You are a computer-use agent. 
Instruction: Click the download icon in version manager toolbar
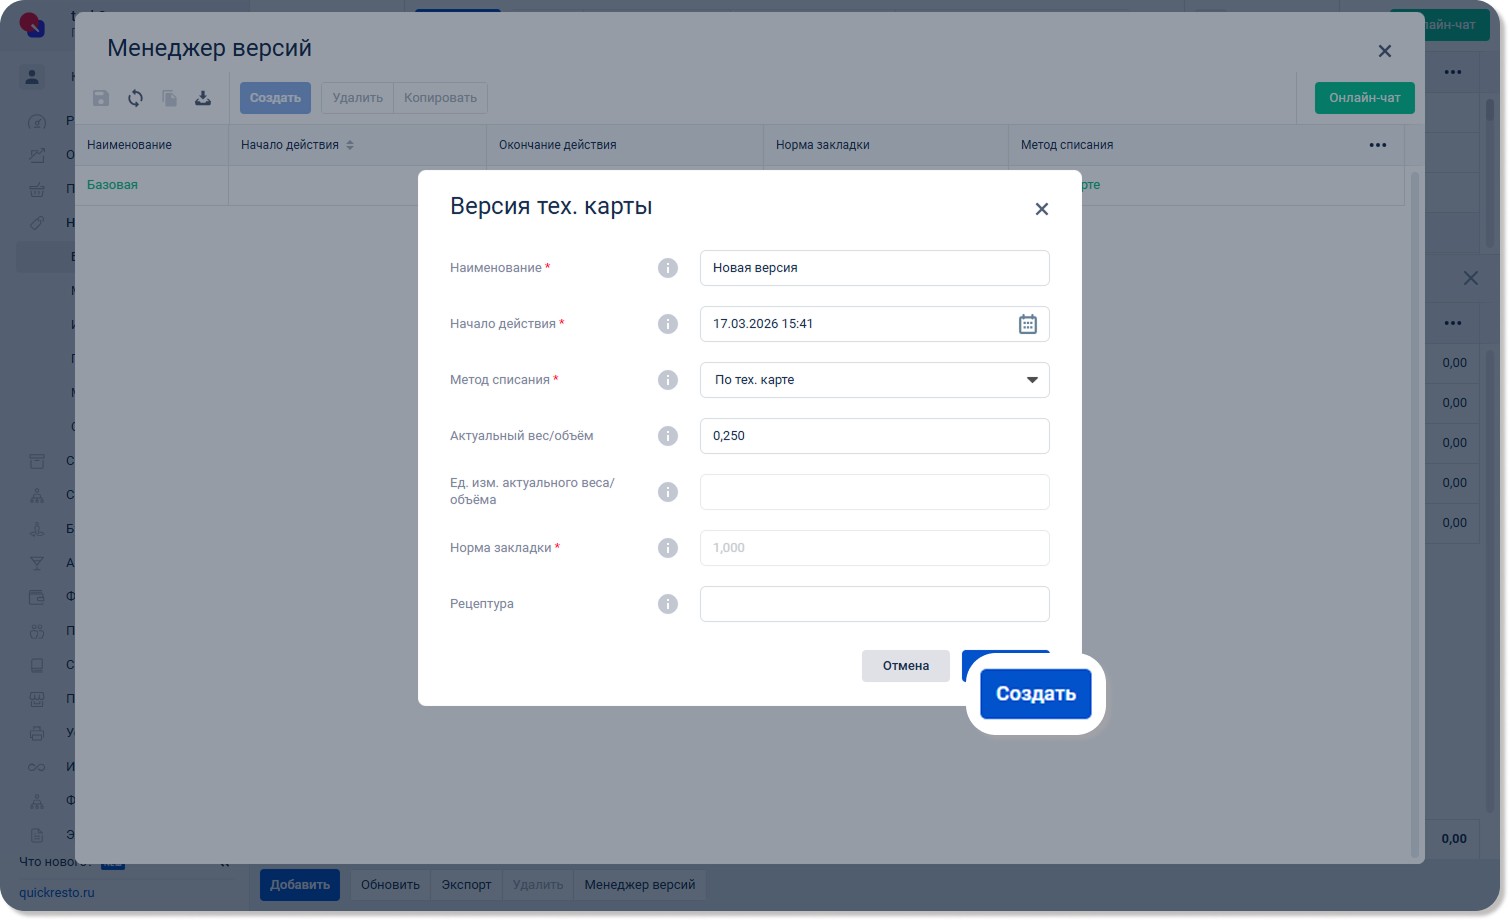[203, 98]
